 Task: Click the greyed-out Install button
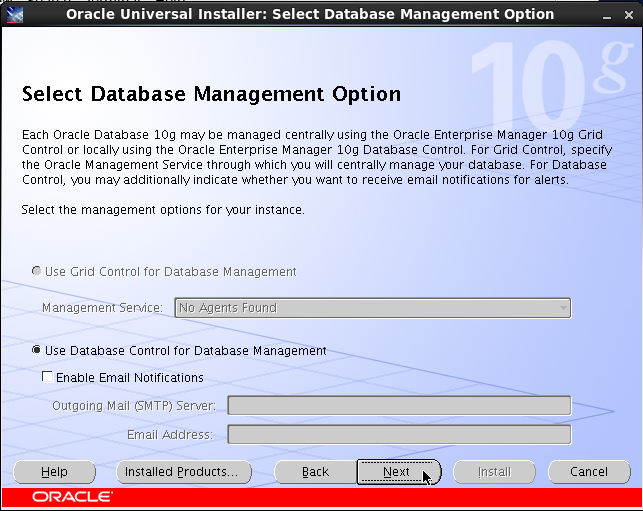point(495,472)
